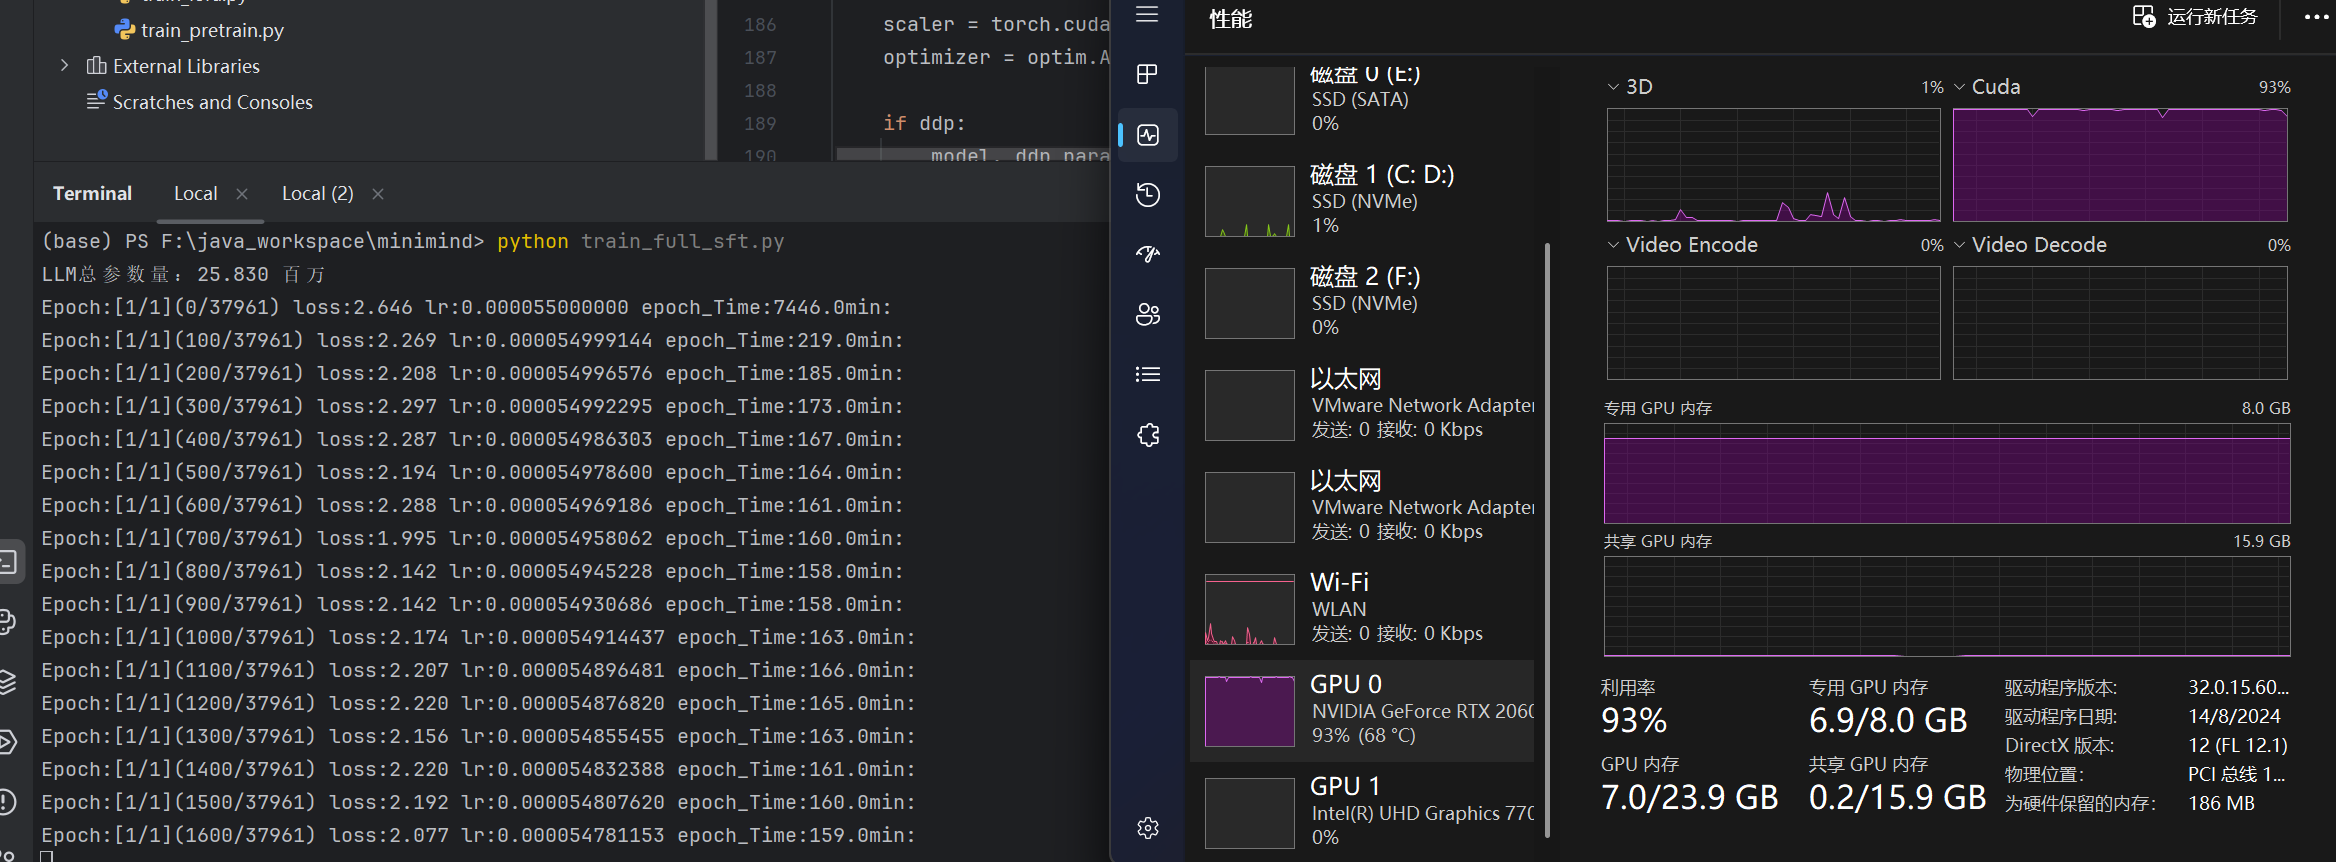
Task: Open Task Manager hamburger navigation menu
Action: (x=1147, y=15)
